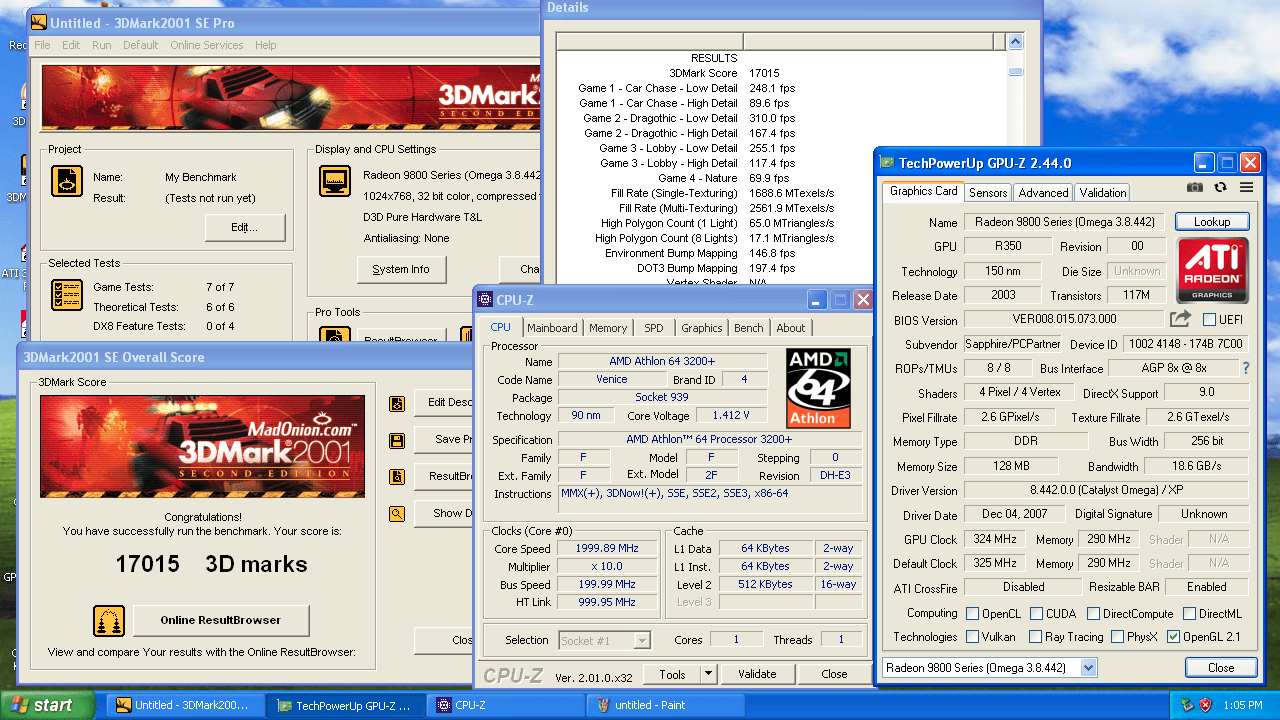
Task: Toggle the UEFI checkbox
Action: 1209,320
